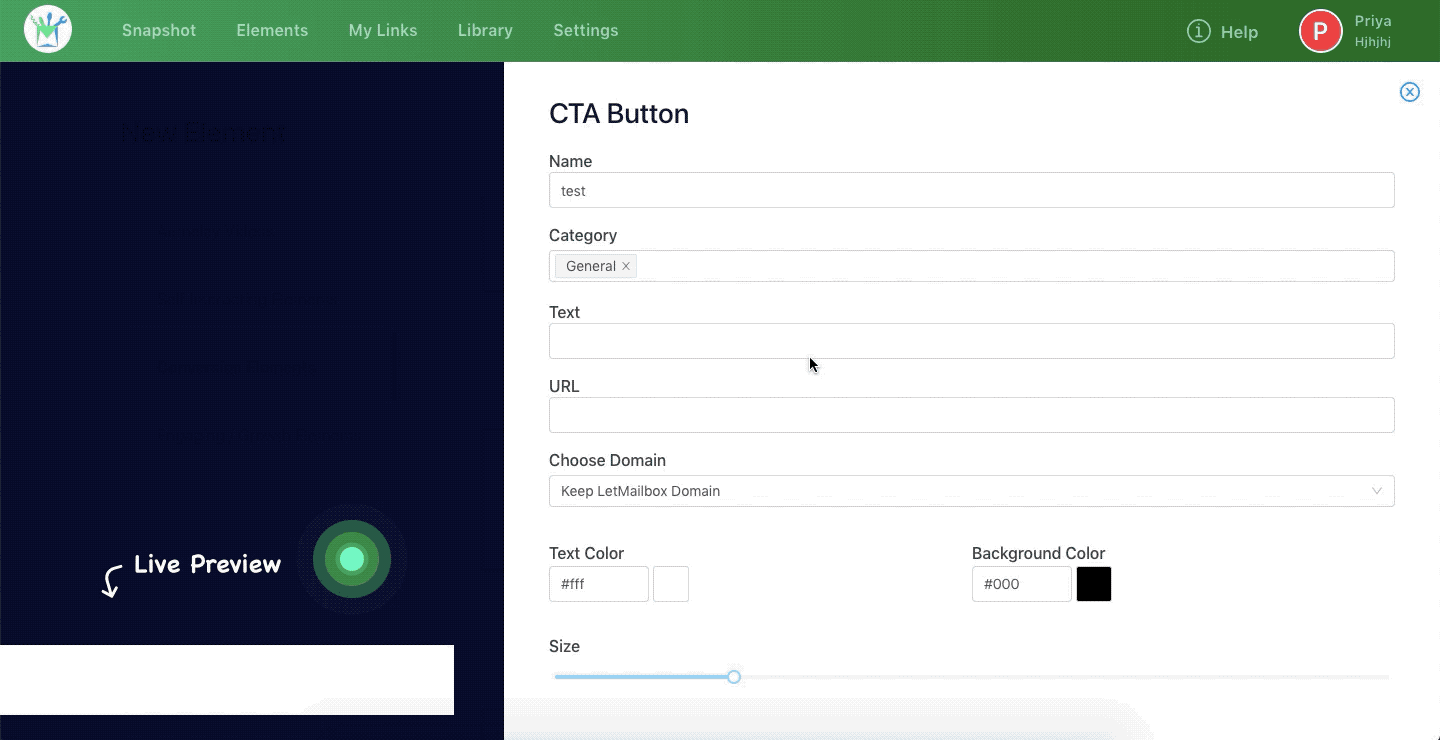Click the Priya profile avatar
Screen dimensions: 1440x740
pyautogui.click(x=1320, y=30)
